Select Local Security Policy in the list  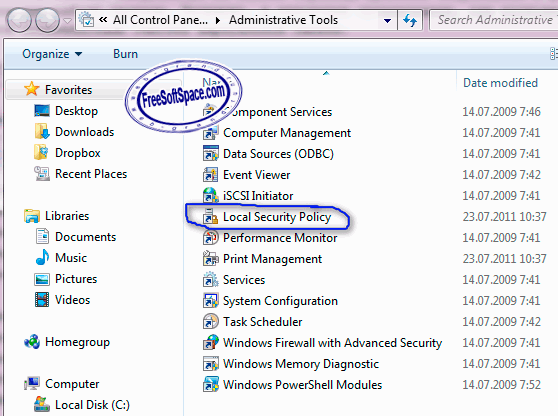(277, 217)
